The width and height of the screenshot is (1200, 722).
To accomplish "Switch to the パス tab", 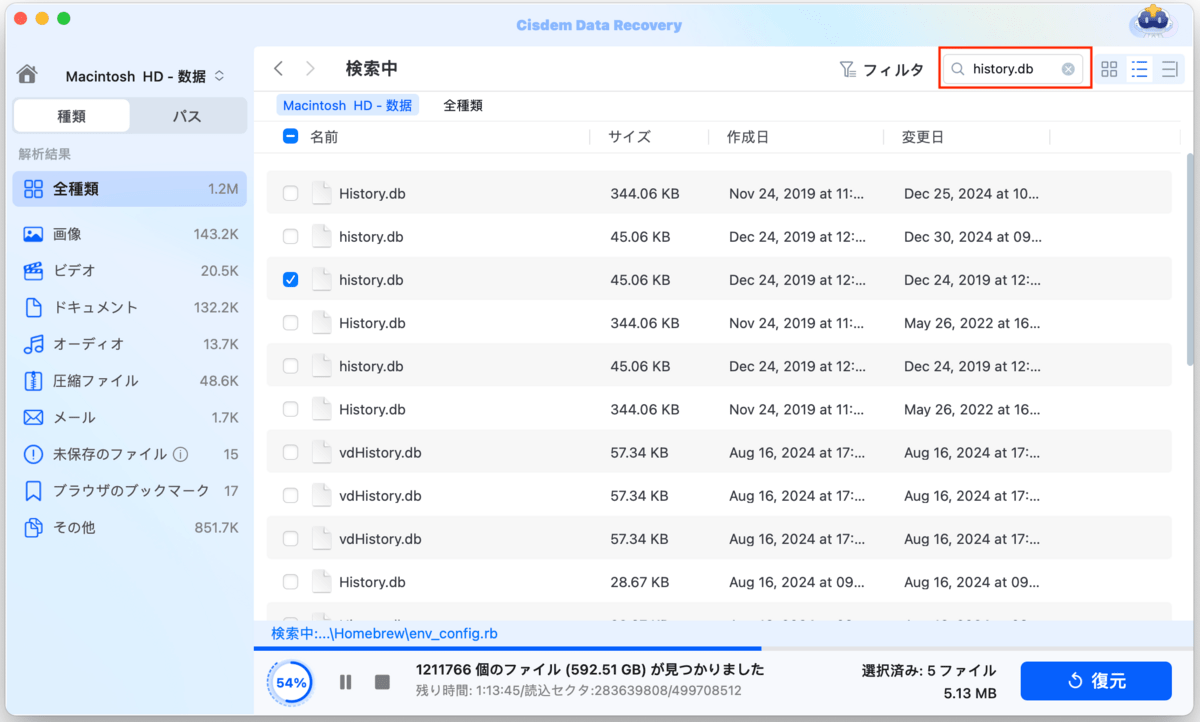I will pyautogui.click(x=187, y=116).
